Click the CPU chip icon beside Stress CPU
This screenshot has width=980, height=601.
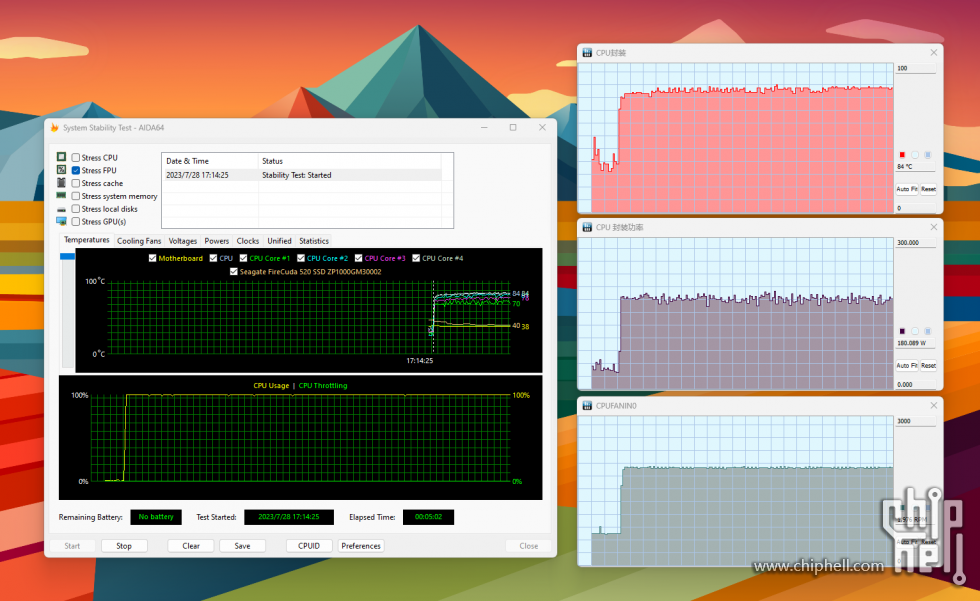point(61,157)
